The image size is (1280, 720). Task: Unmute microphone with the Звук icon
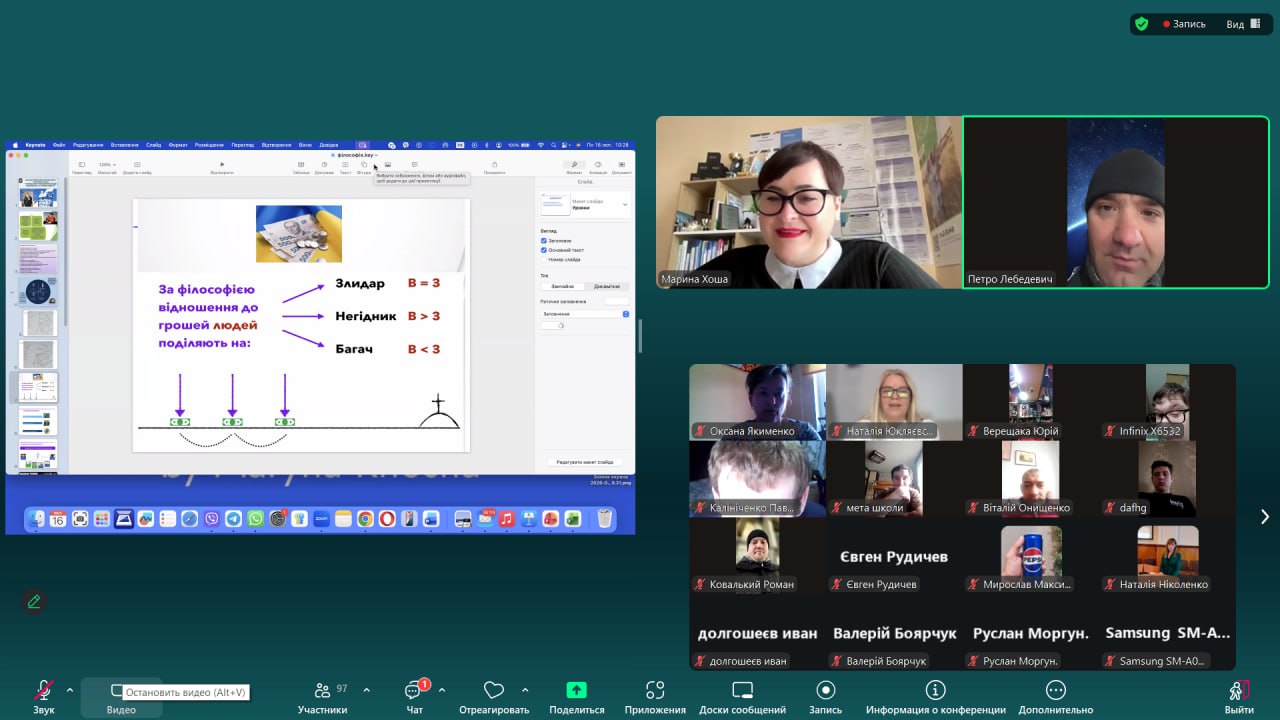43,691
